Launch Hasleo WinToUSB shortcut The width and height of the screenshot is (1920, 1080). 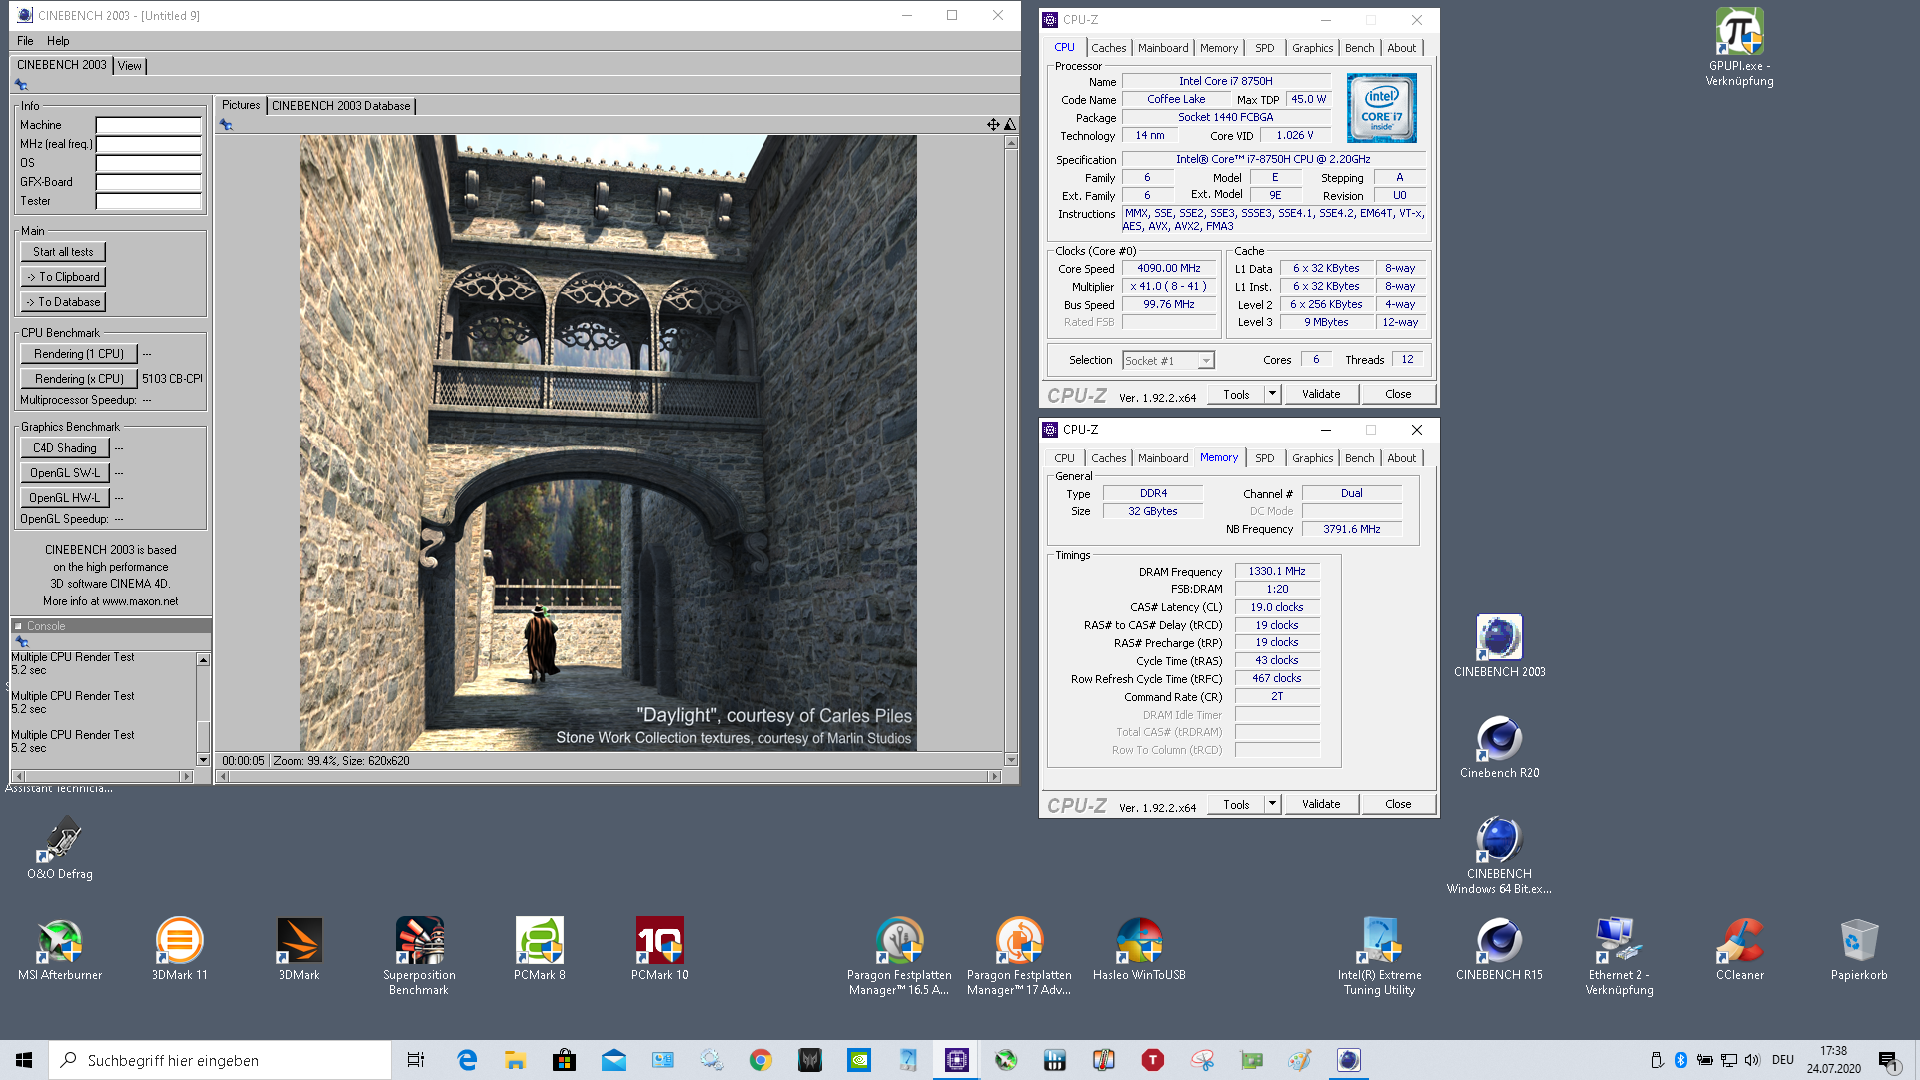pos(1139,949)
